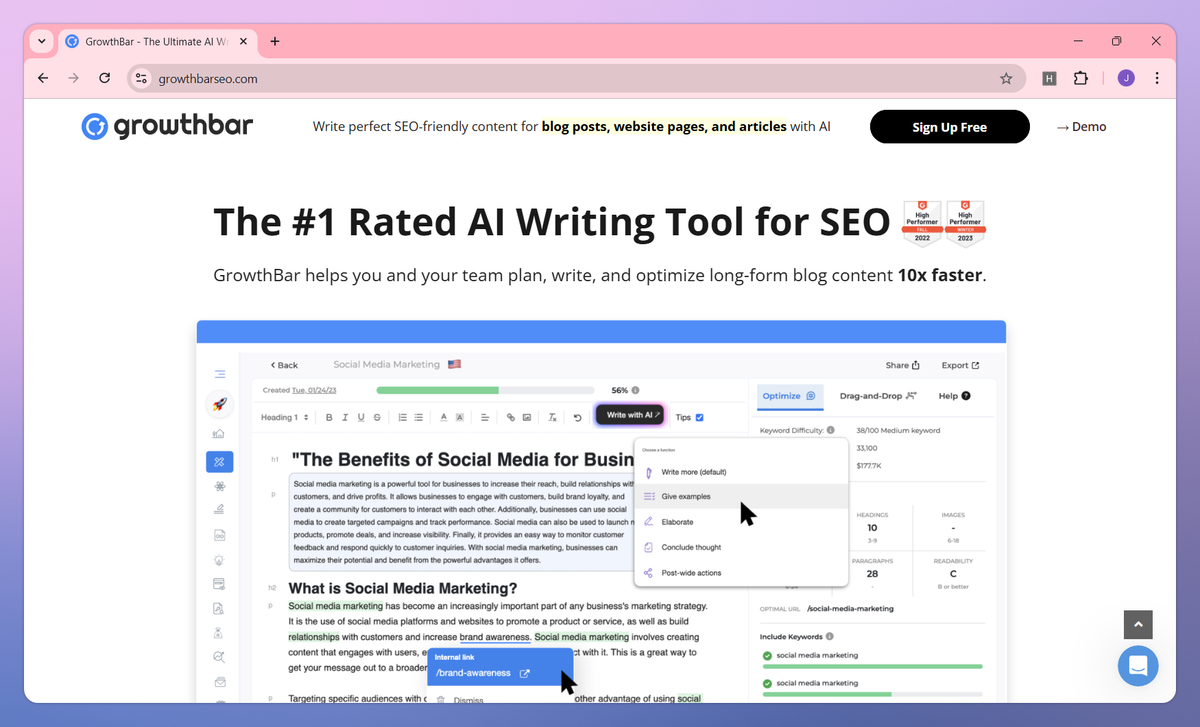Click the address bar showing growthbarseo.com
The image size is (1200, 727).
575,78
